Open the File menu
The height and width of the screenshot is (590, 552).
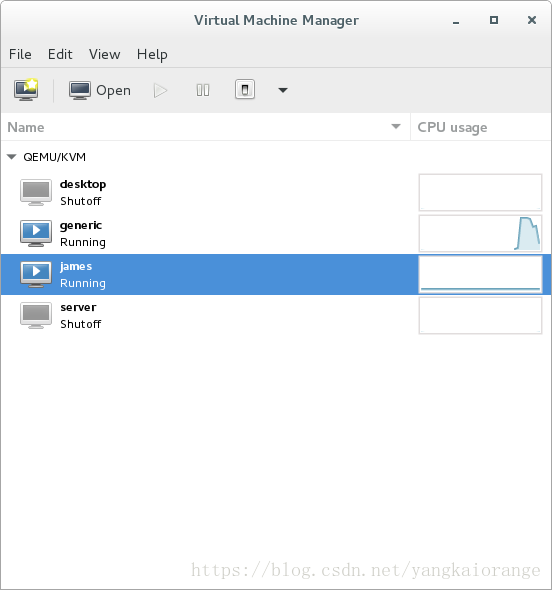(x=20, y=54)
